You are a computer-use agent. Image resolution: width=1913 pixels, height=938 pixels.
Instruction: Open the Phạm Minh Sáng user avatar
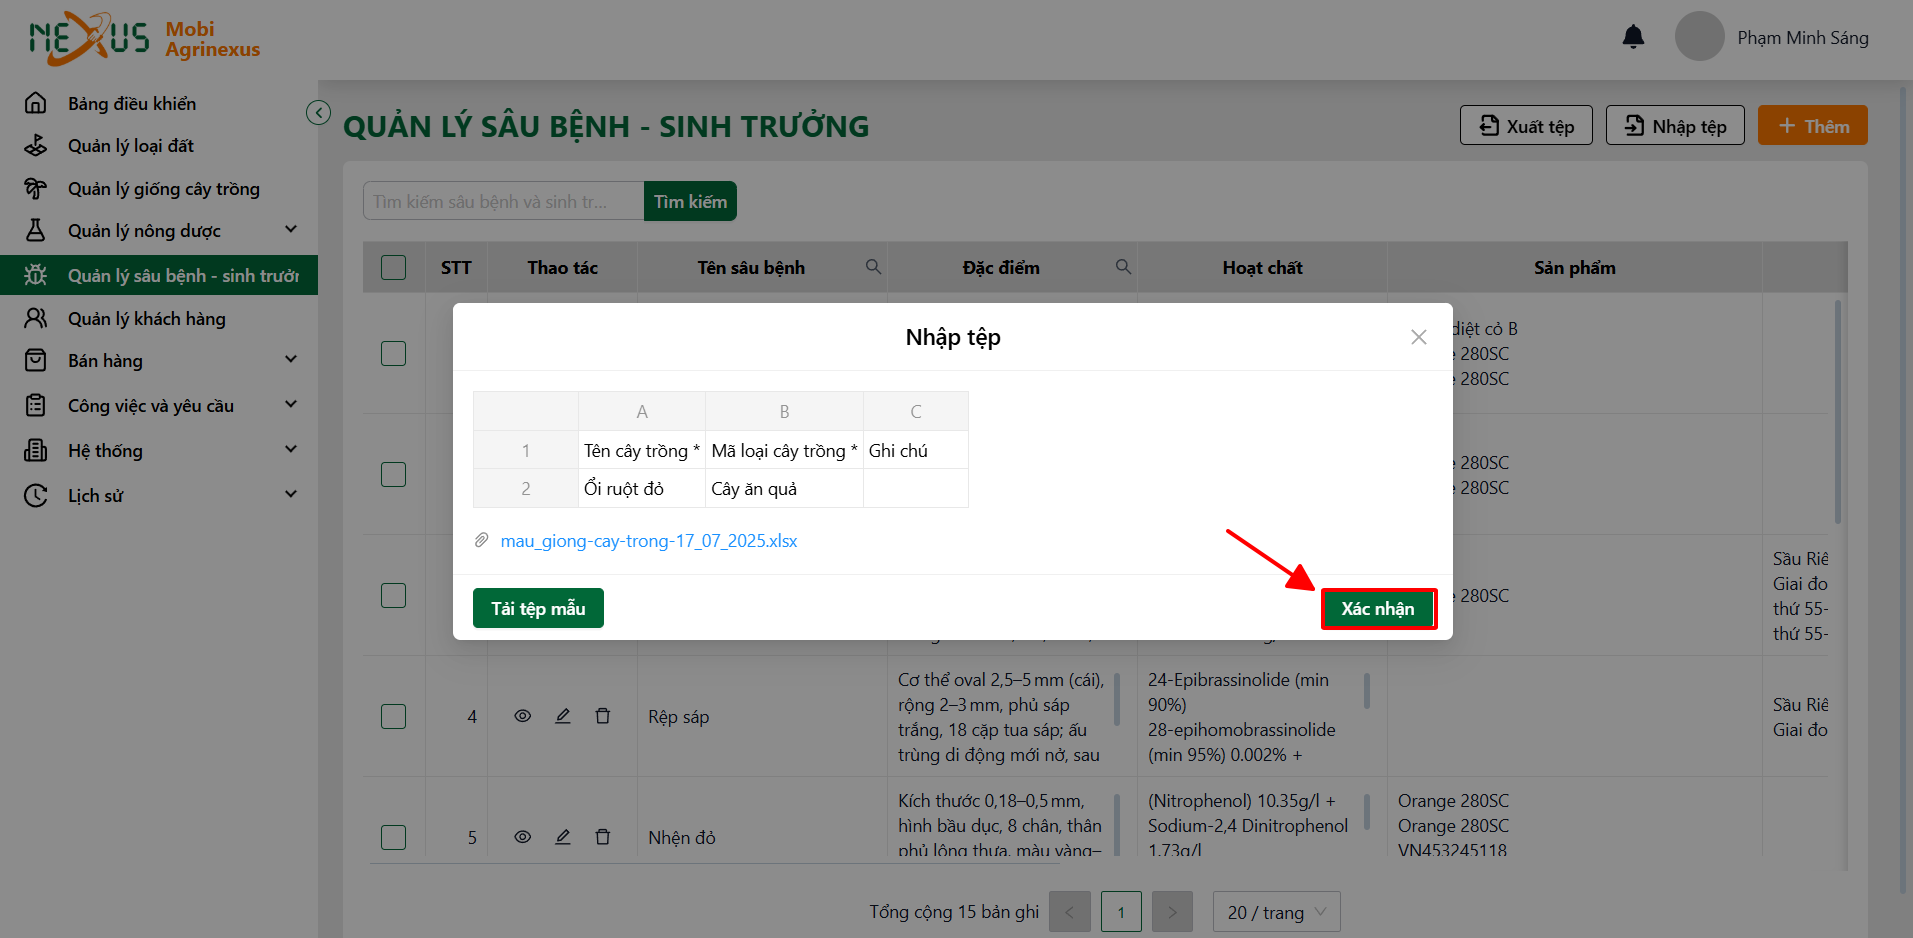pos(1699,37)
